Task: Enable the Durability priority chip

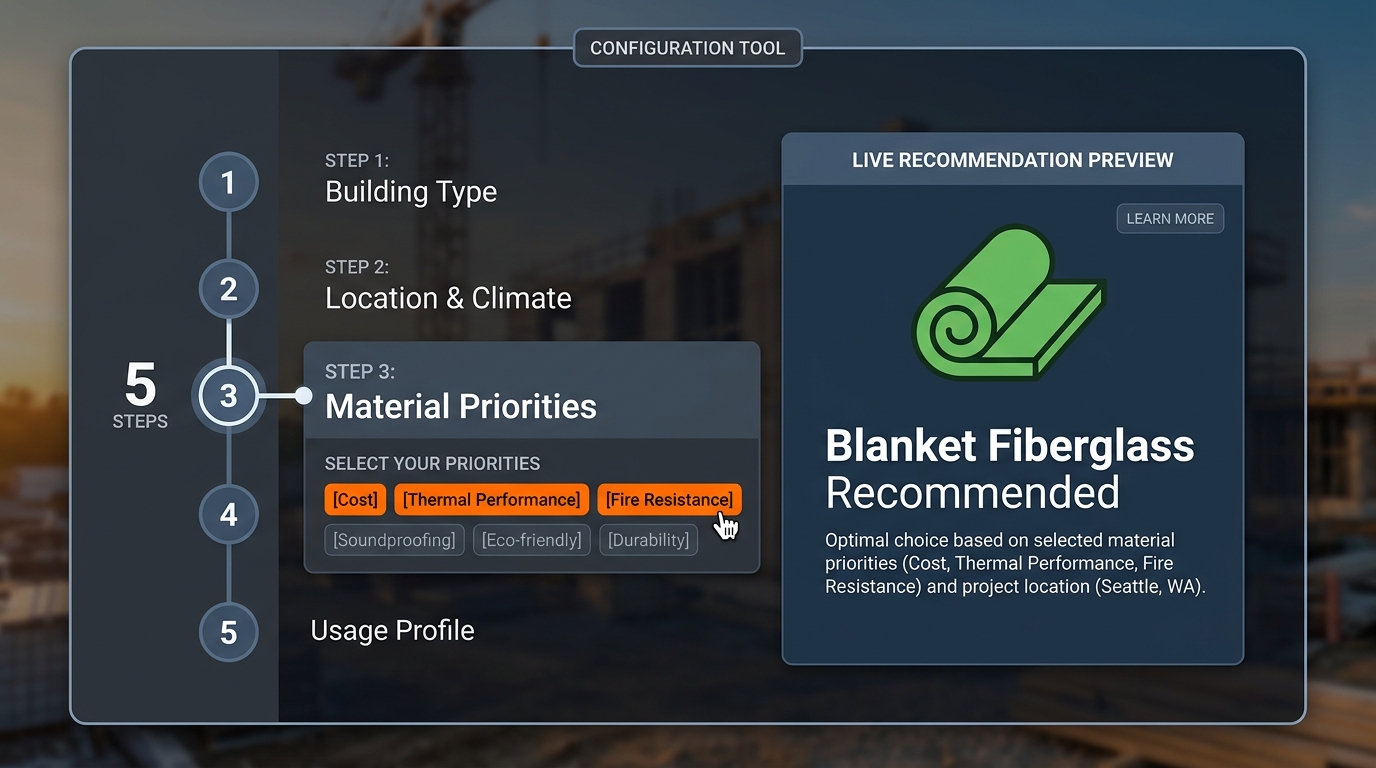Action: click(648, 539)
